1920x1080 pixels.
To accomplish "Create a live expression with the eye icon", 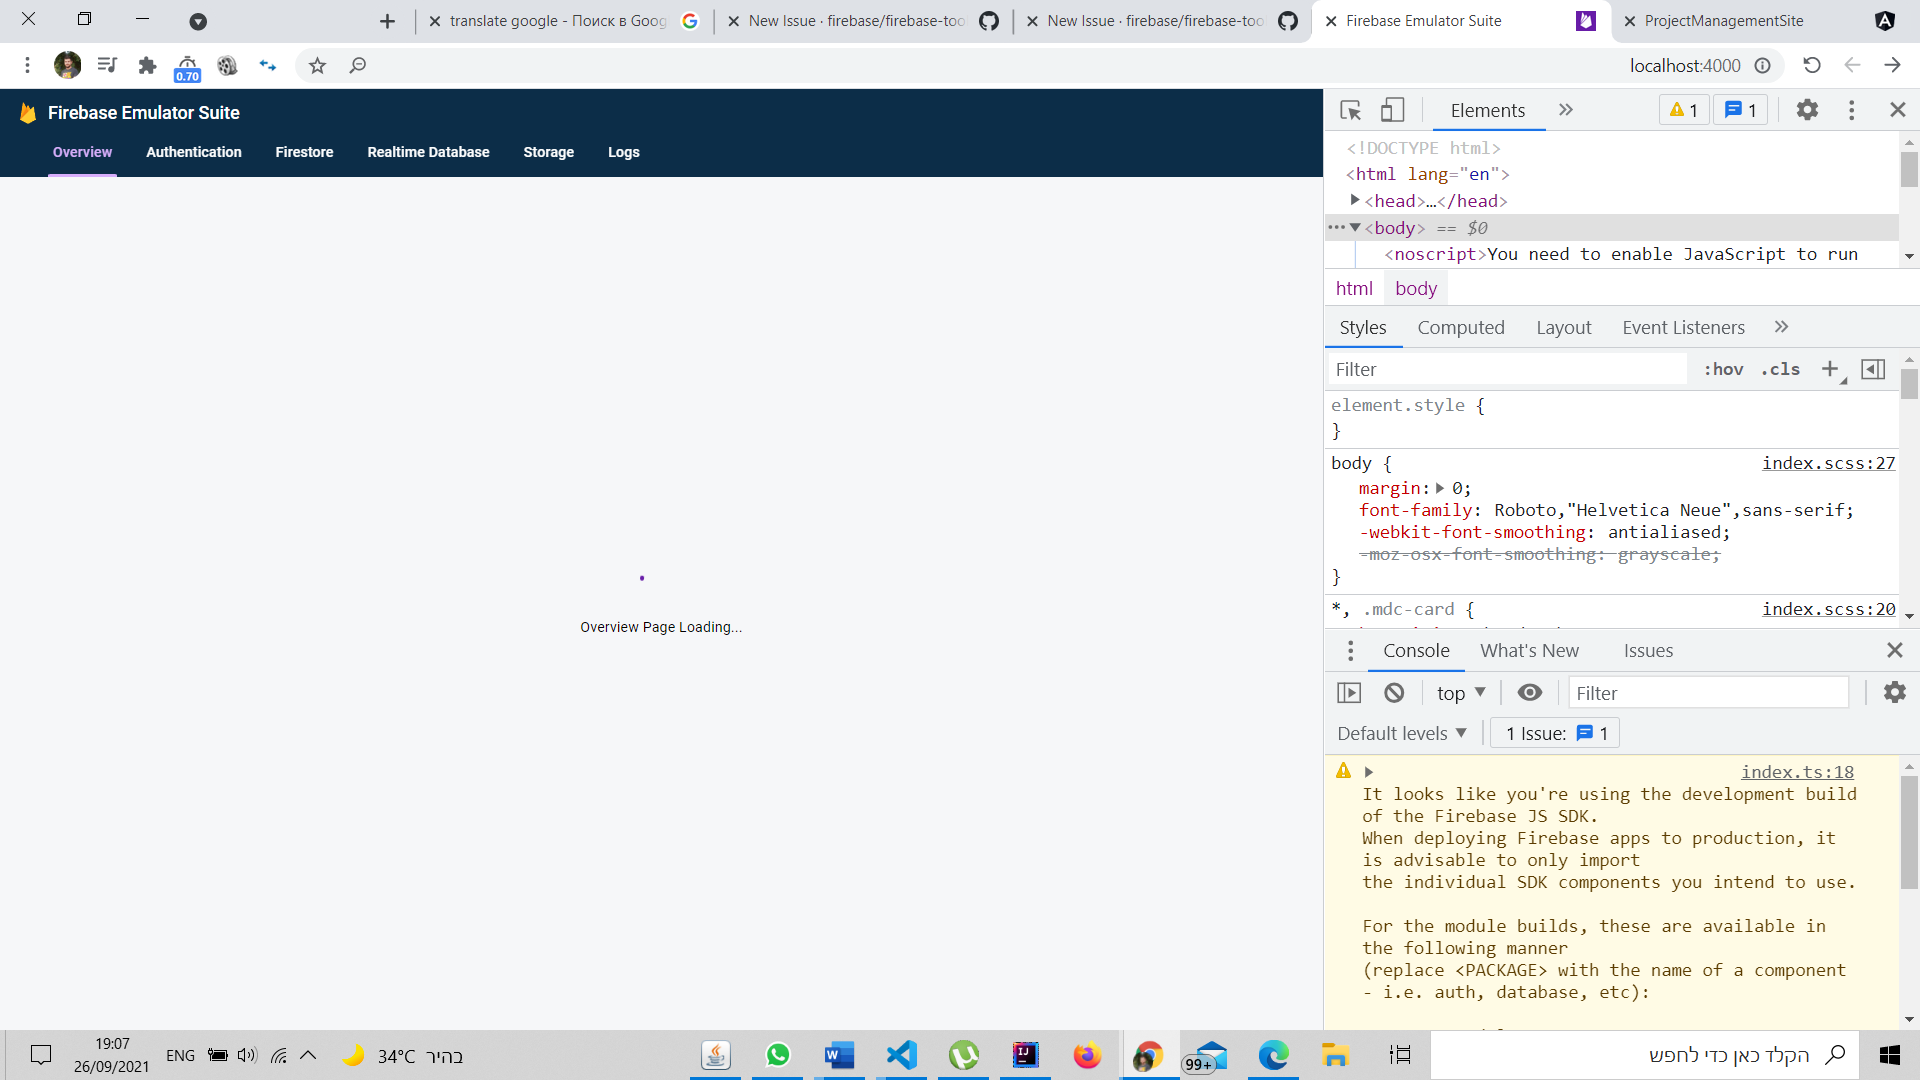I will [x=1529, y=692].
